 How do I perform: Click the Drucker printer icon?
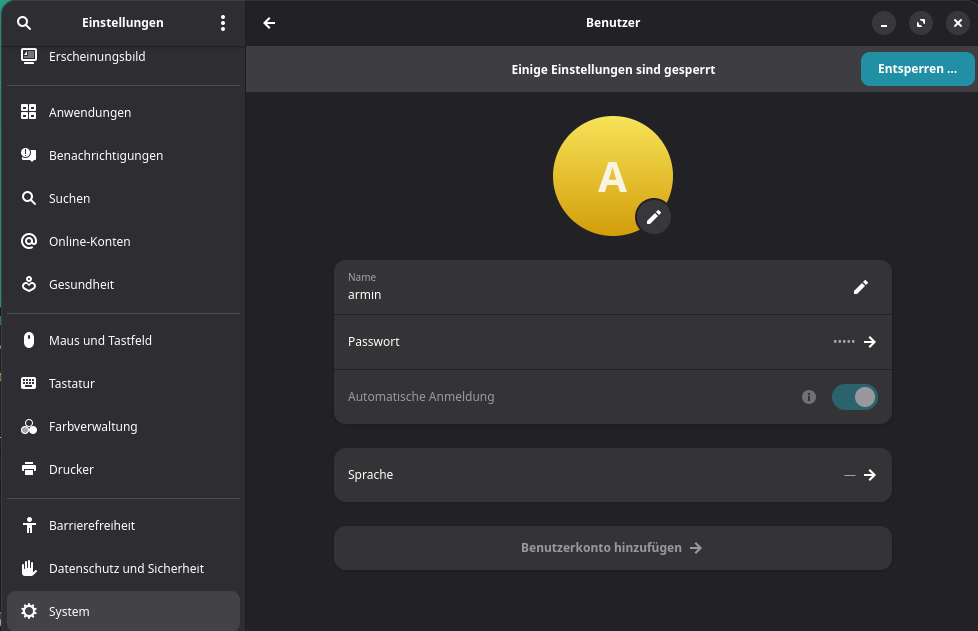click(x=29, y=469)
